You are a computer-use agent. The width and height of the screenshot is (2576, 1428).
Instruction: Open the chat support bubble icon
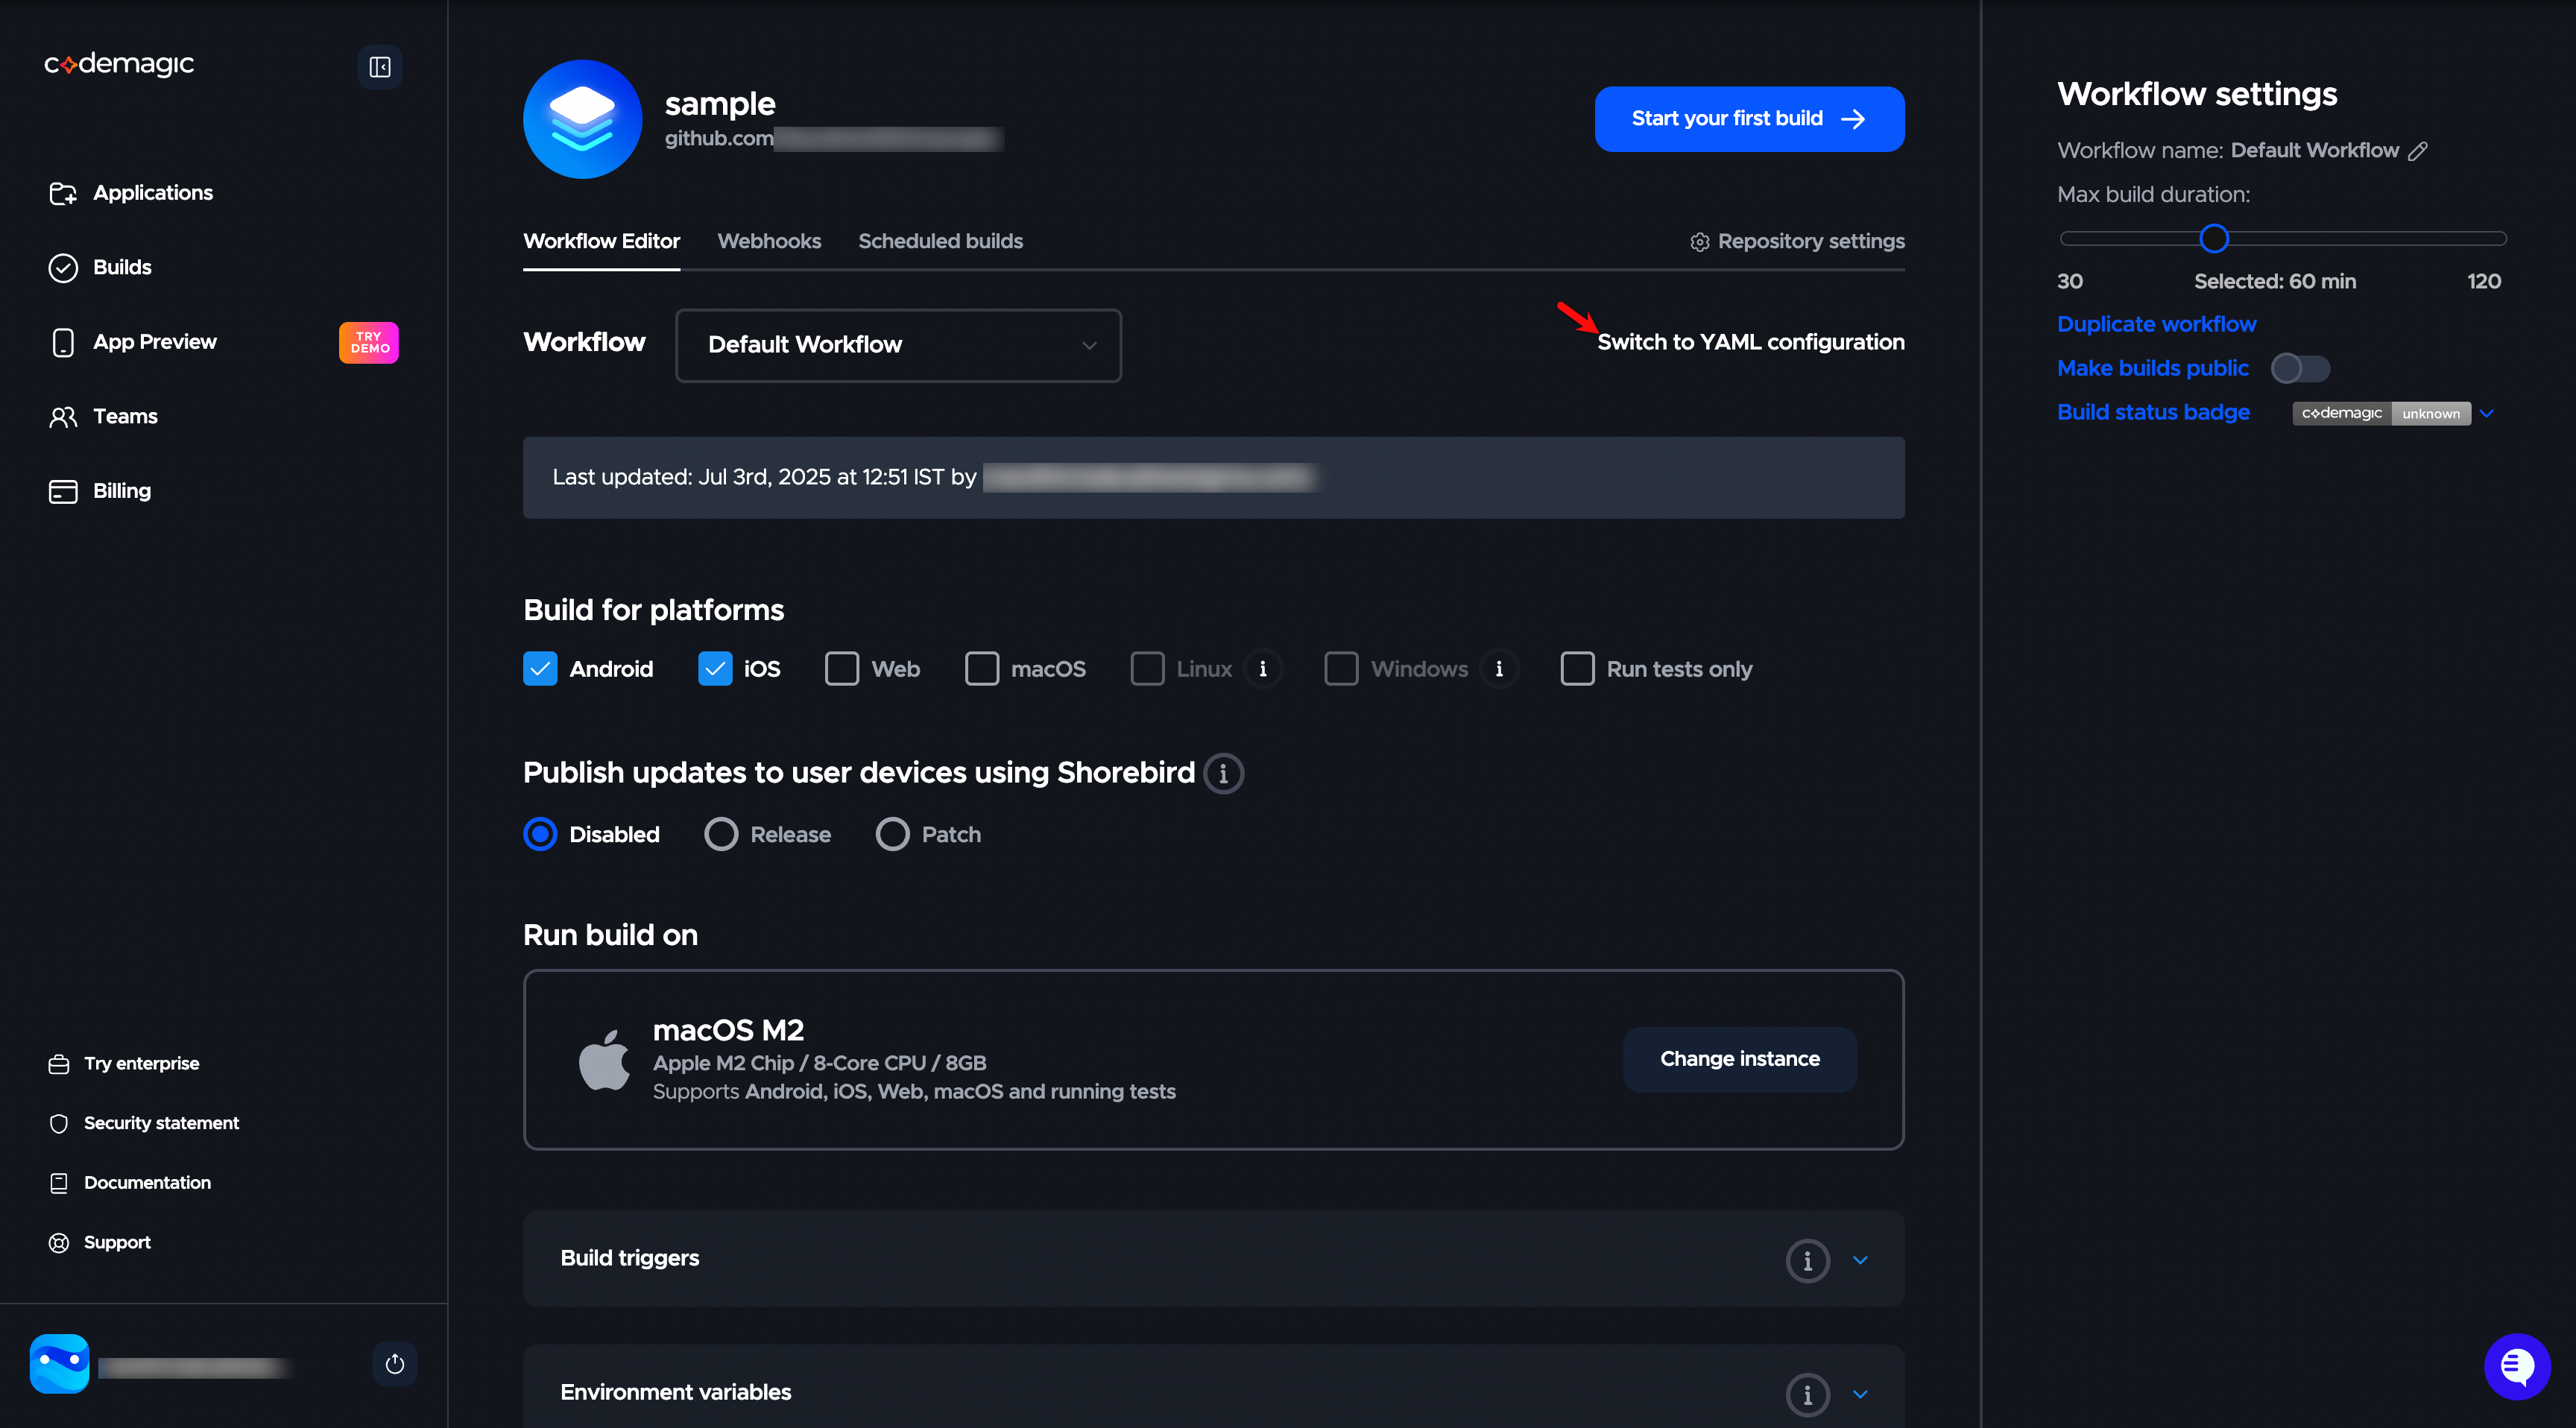coord(2516,1366)
